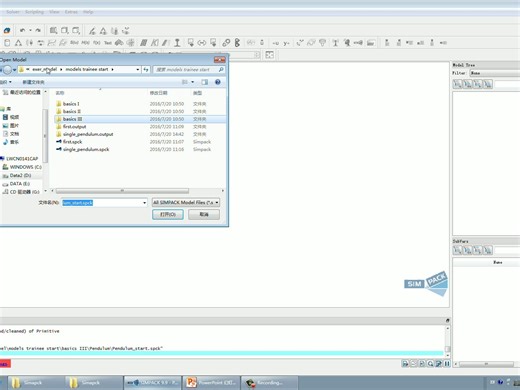This screenshot has width=520, height=390.
Task: Select the 'single_pendulum.output' folder
Action: tap(88, 134)
